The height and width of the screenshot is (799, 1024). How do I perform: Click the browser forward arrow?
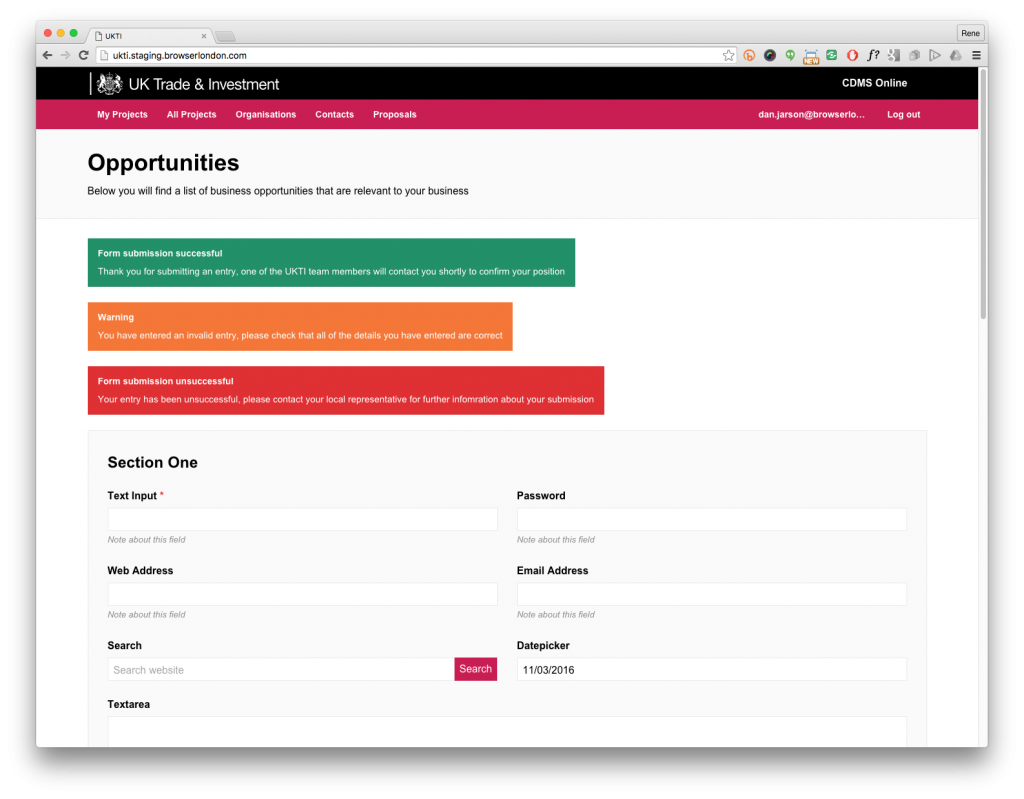click(x=65, y=56)
